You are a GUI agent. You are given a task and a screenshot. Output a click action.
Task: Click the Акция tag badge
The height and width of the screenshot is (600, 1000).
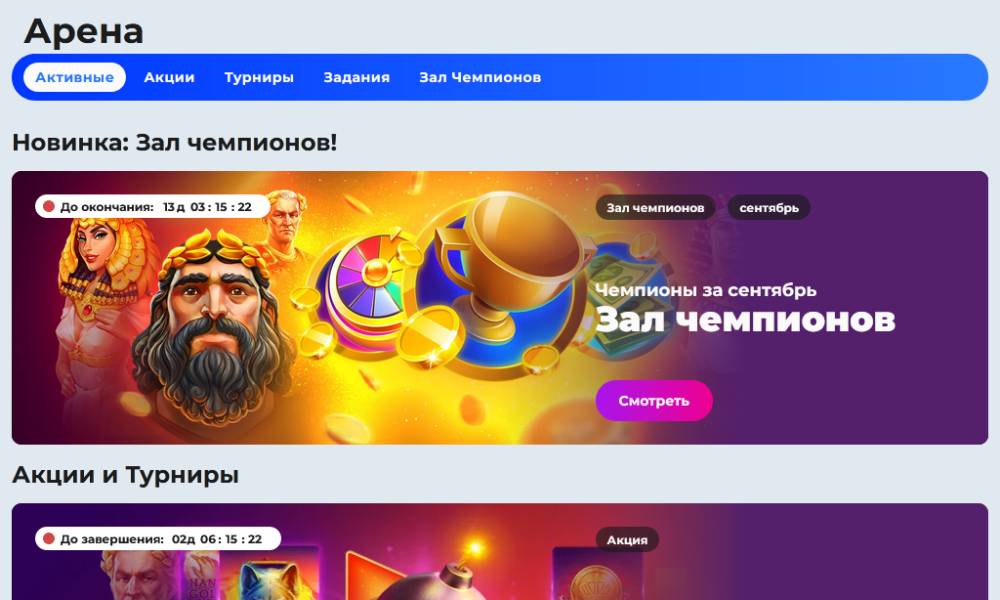(x=627, y=539)
